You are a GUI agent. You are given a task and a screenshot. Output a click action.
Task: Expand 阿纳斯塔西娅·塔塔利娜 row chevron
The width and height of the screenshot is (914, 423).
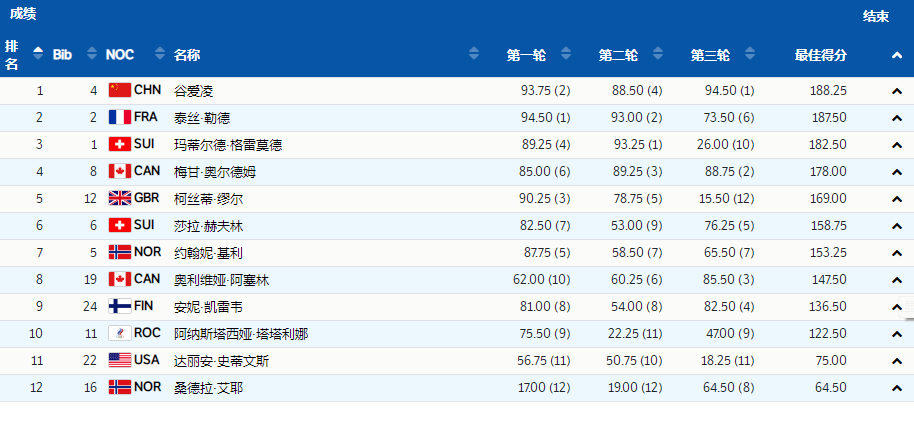pos(897,334)
